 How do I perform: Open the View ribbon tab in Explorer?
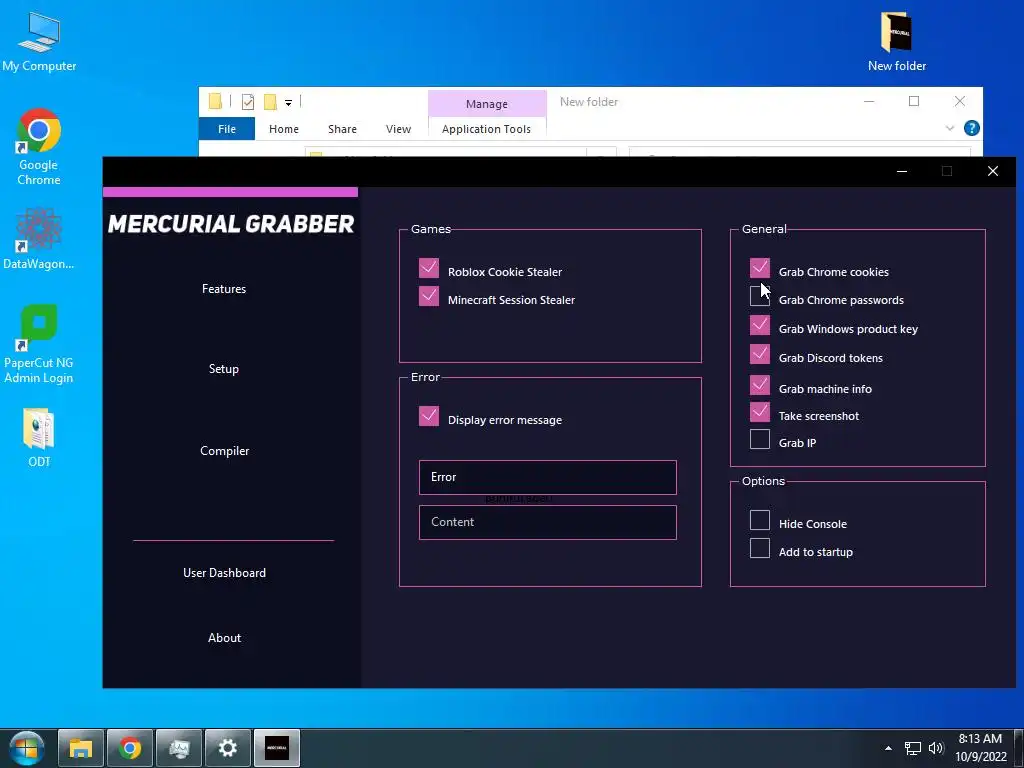click(398, 129)
